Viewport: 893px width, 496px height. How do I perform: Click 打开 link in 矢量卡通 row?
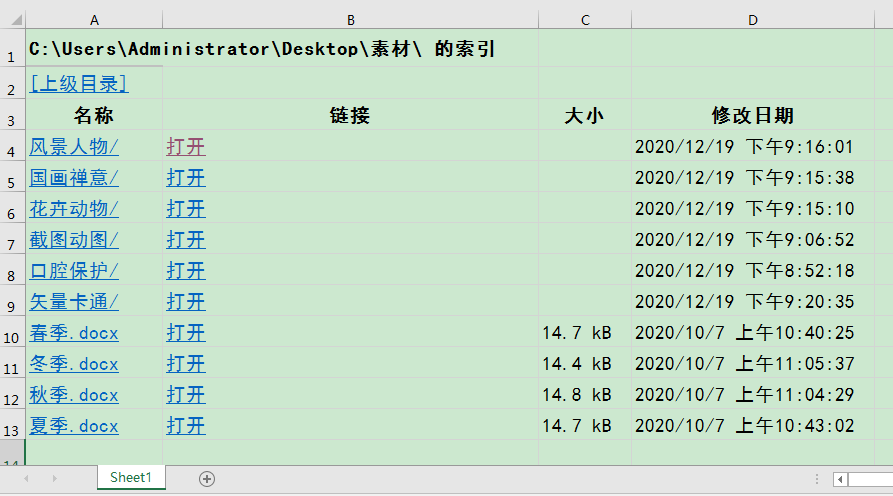pos(186,302)
